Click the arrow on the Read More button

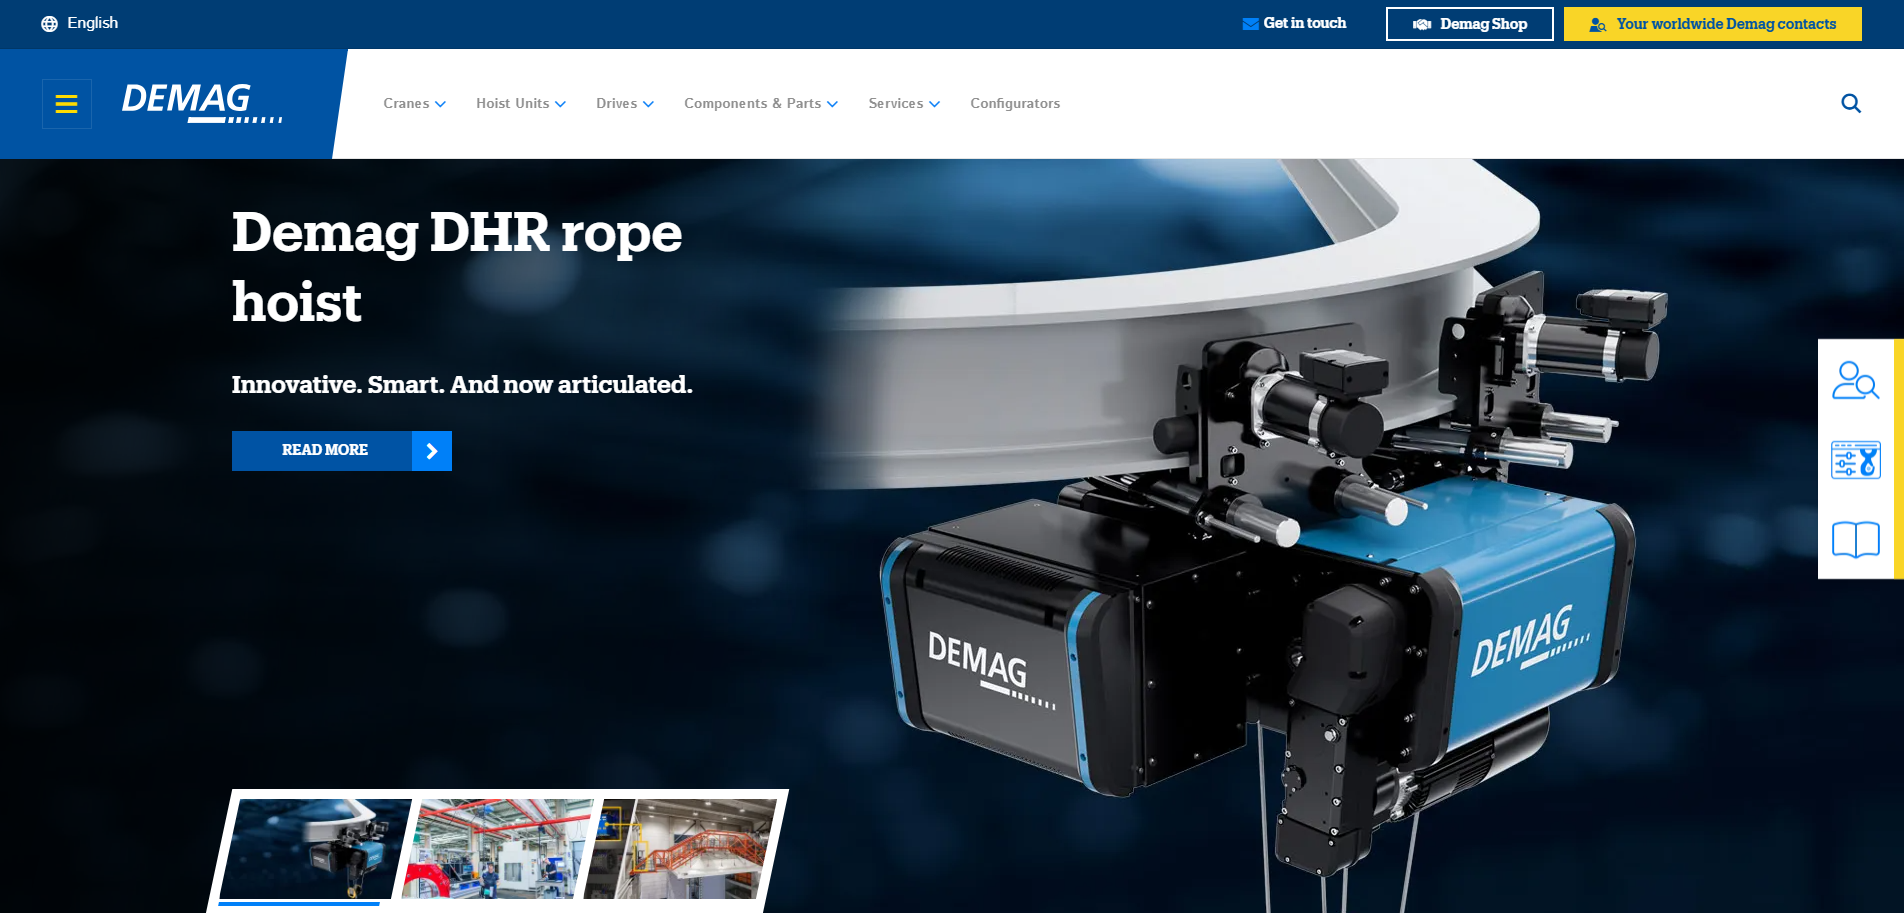[432, 451]
